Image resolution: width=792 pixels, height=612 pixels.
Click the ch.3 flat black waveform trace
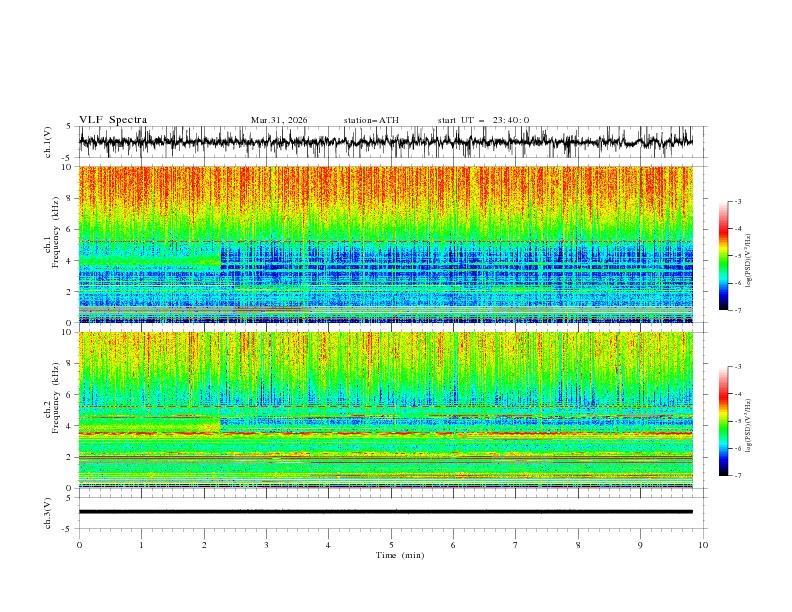pos(385,512)
